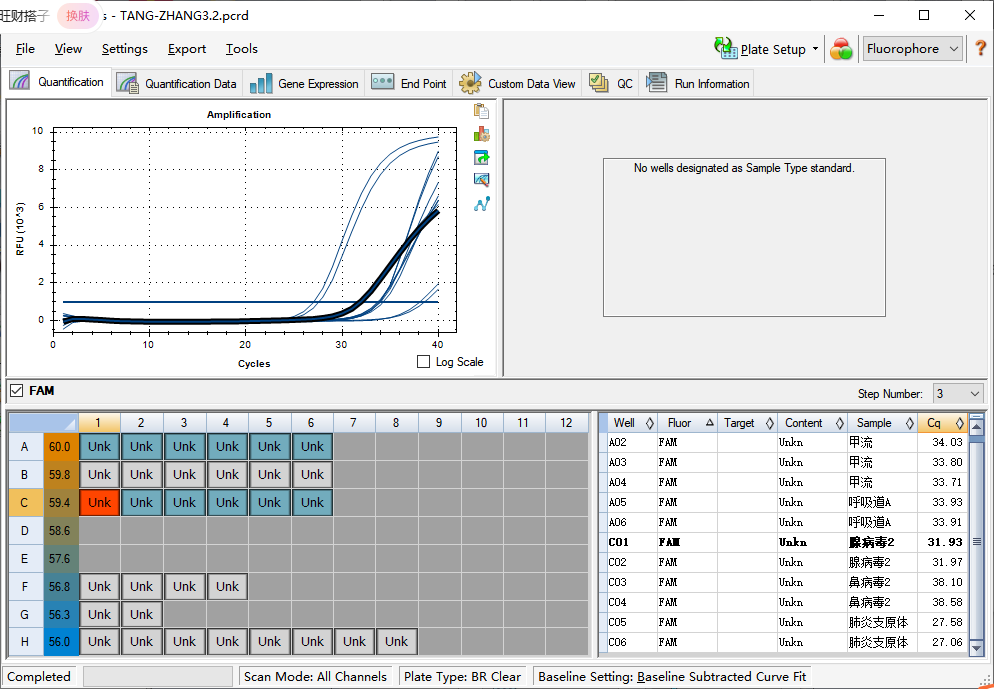Click the chart zoom magnifier icon

481,180
